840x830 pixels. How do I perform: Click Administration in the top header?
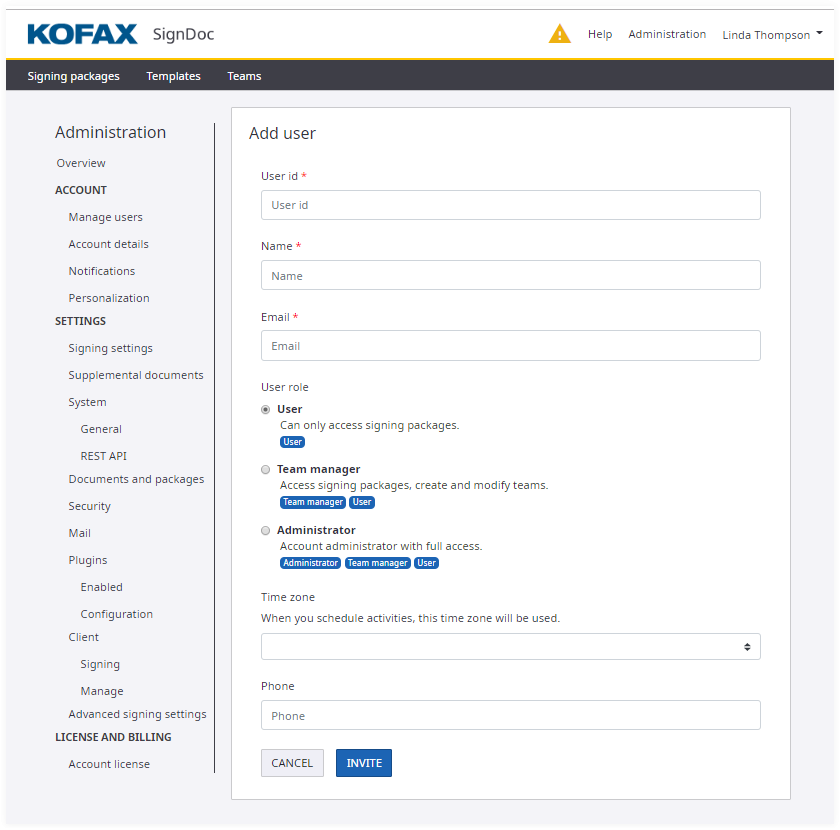(667, 34)
